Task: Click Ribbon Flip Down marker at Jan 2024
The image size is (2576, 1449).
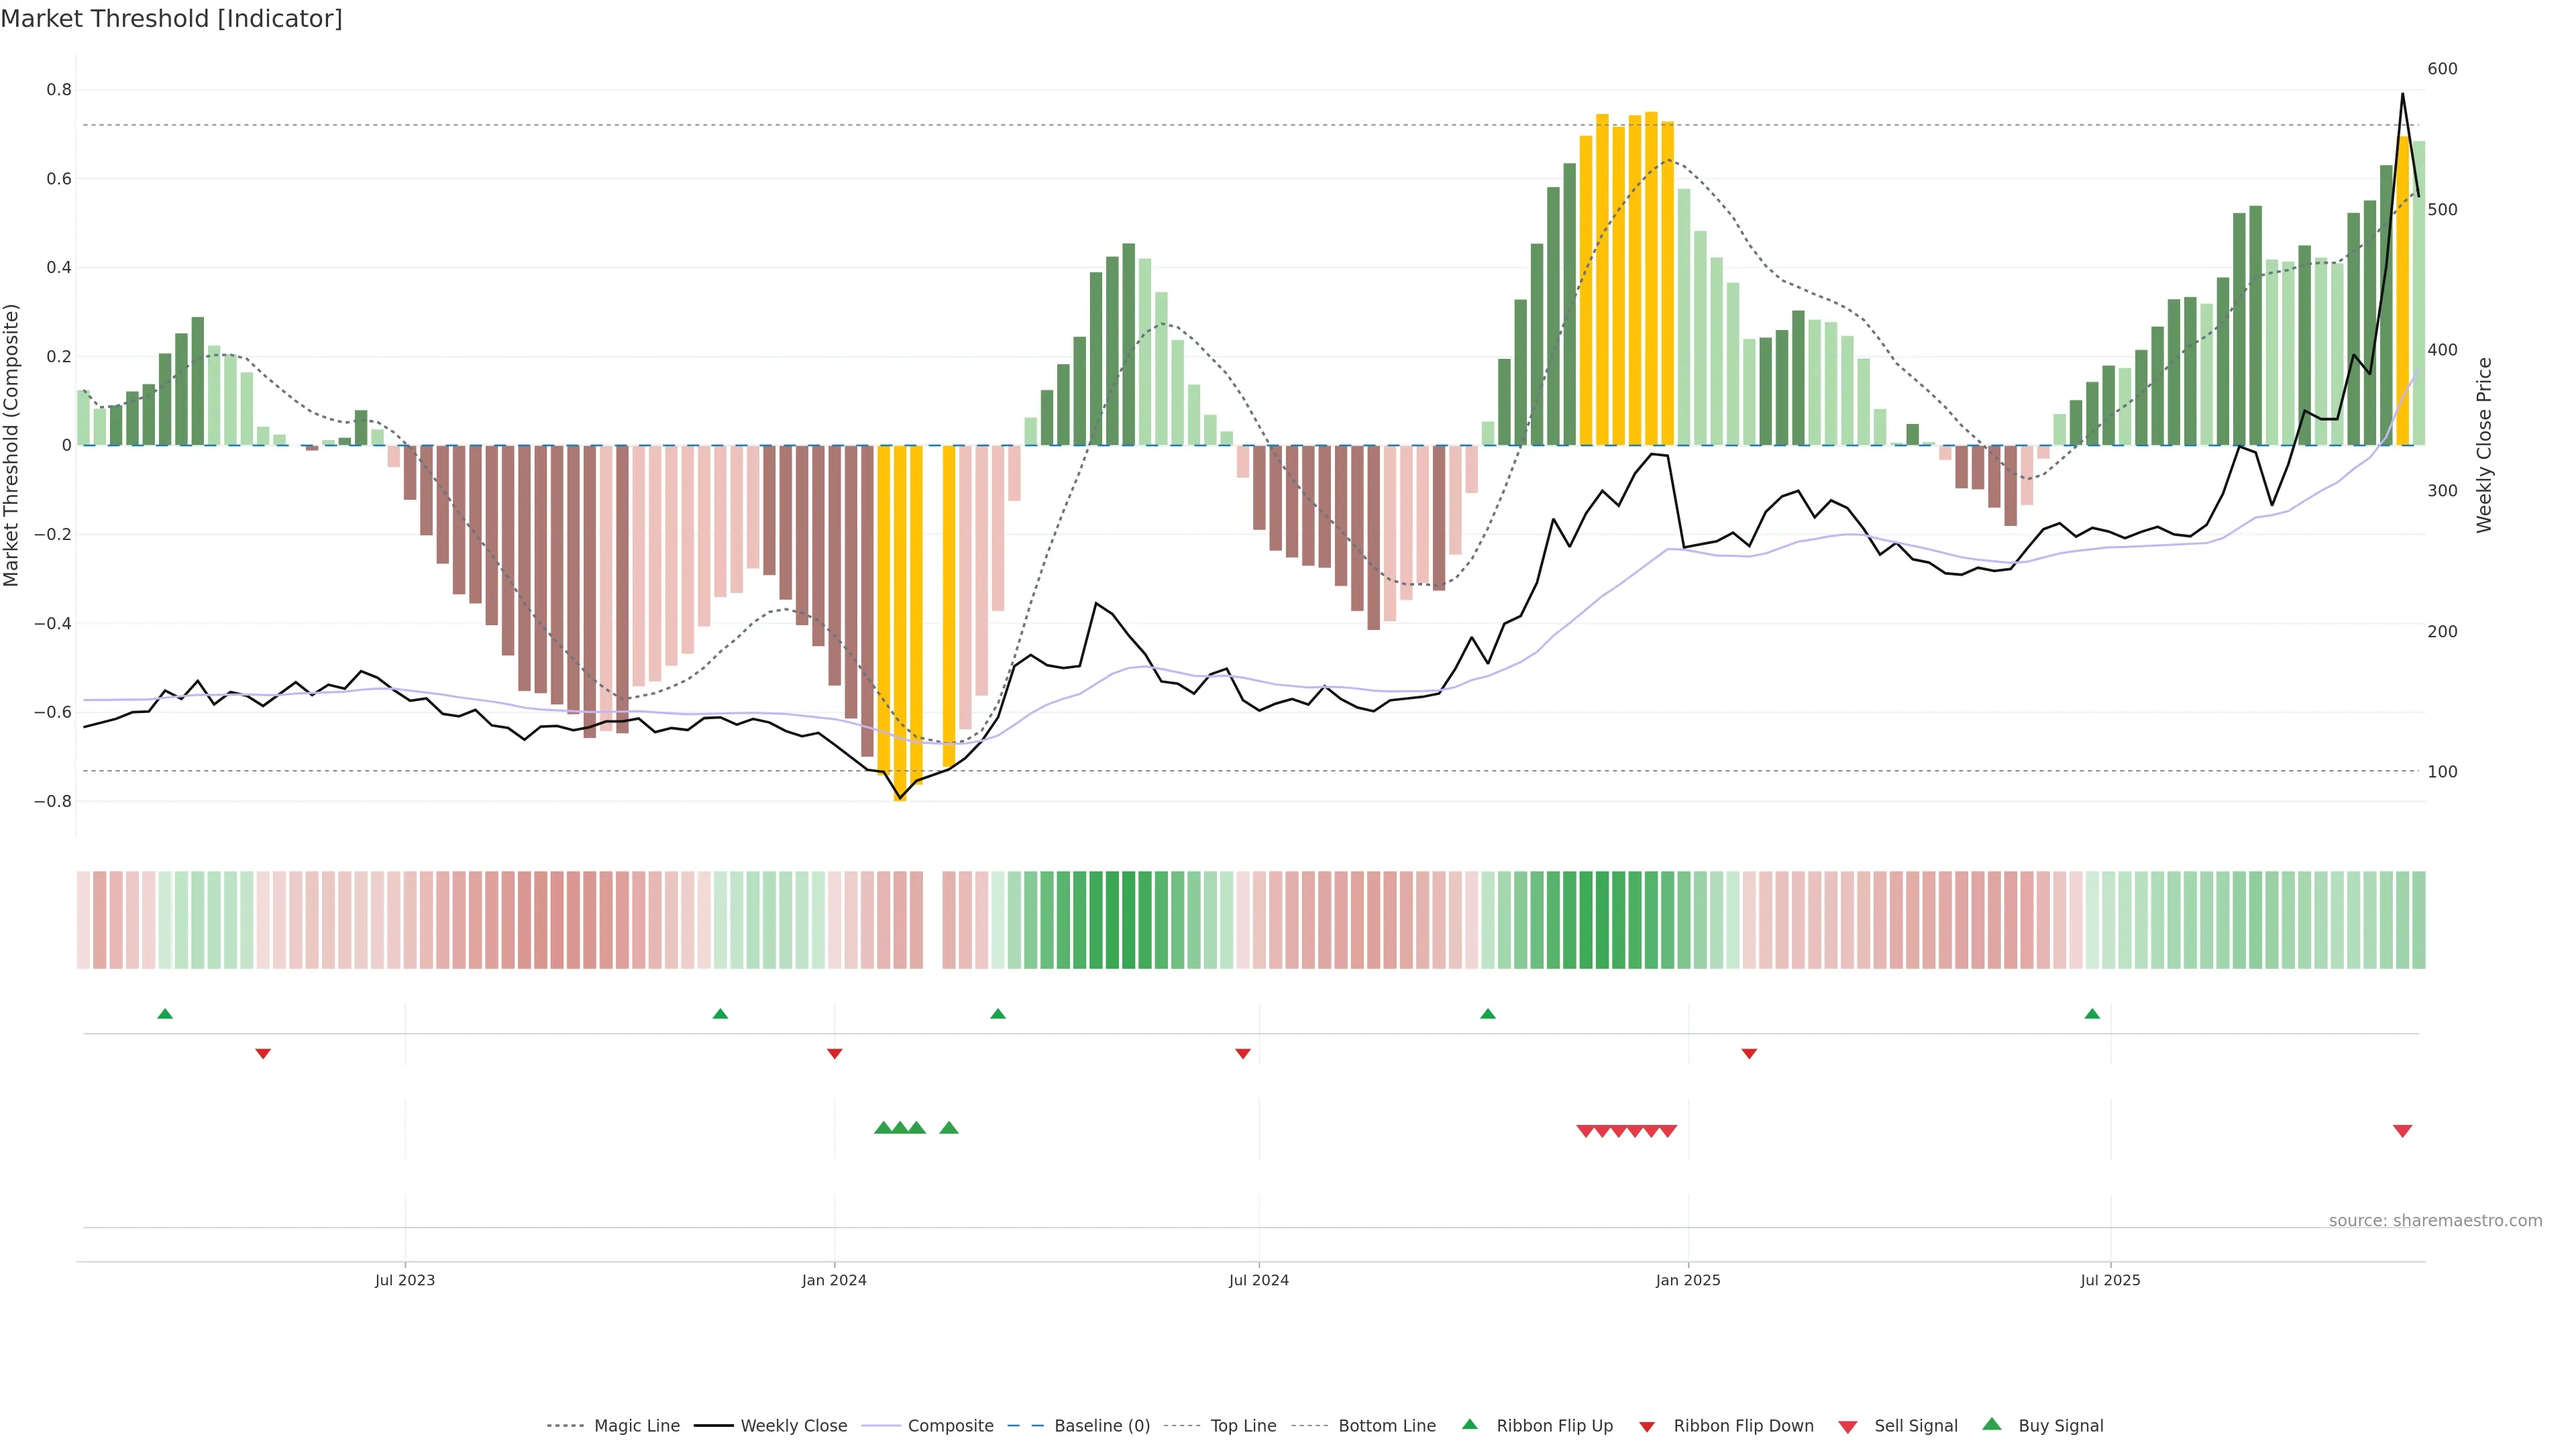Action: coord(834,1054)
